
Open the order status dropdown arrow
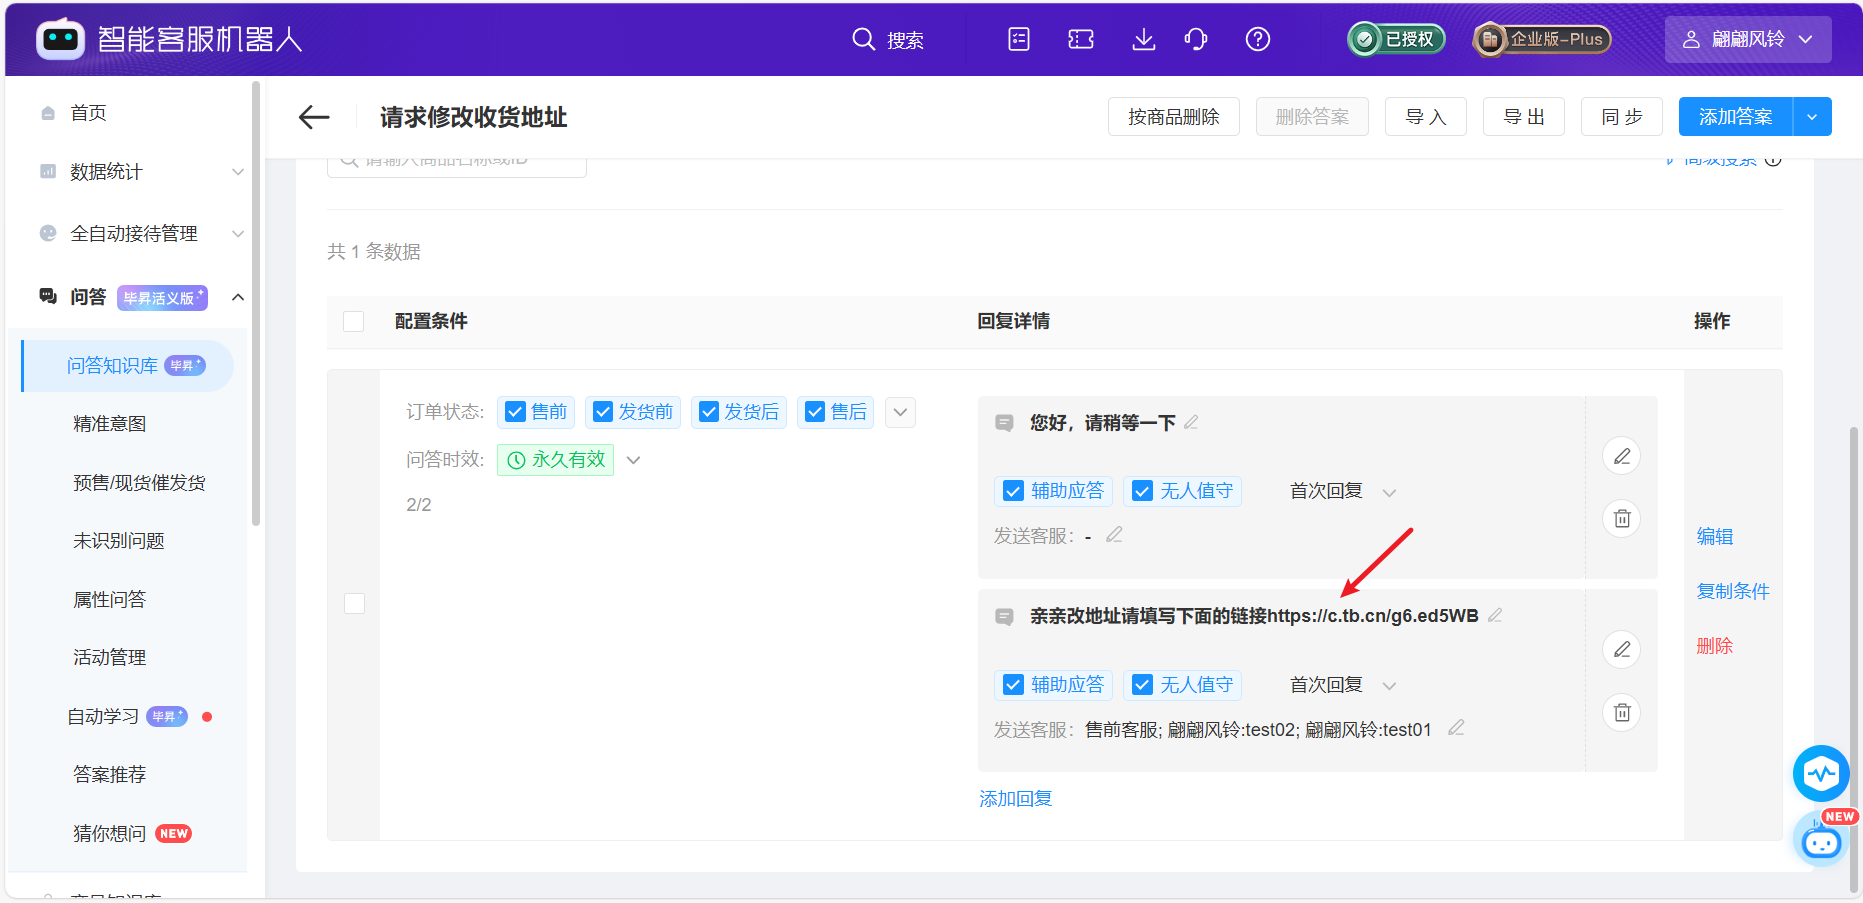pyautogui.click(x=900, y=412)
